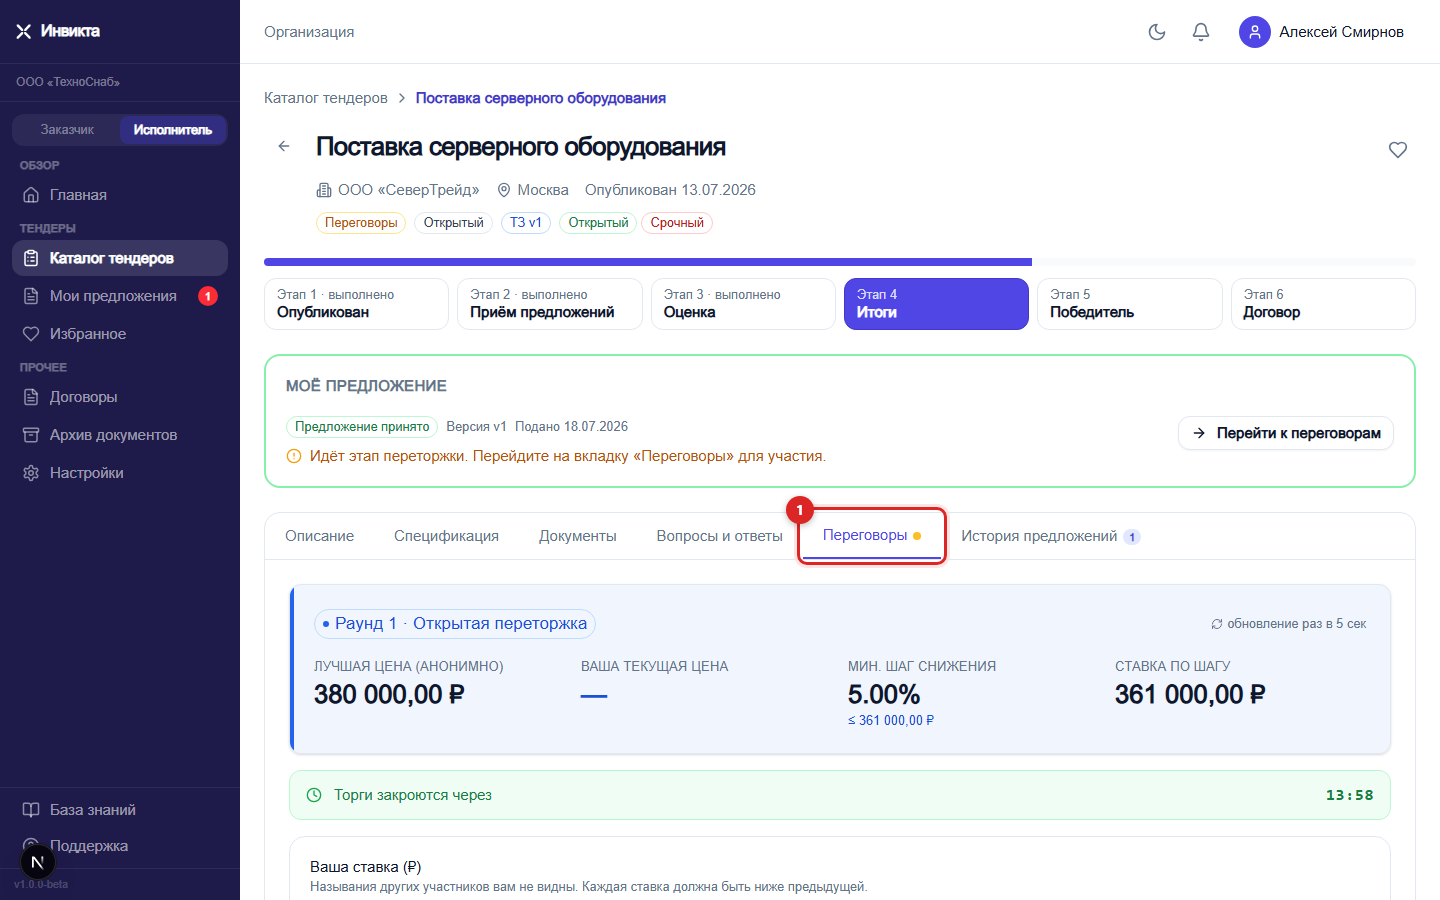This screenshot has width=1440, height=900.
Task: Click the База знаний book icon
Action: click(x=31, y=810)
